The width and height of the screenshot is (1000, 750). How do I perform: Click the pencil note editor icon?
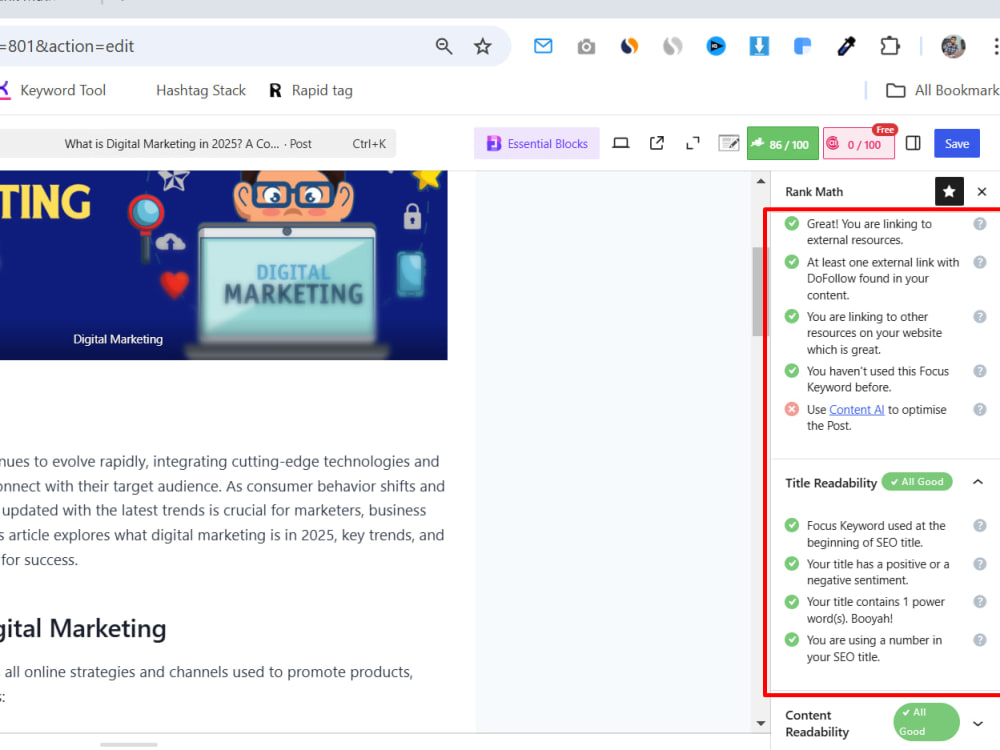(728, 143)
